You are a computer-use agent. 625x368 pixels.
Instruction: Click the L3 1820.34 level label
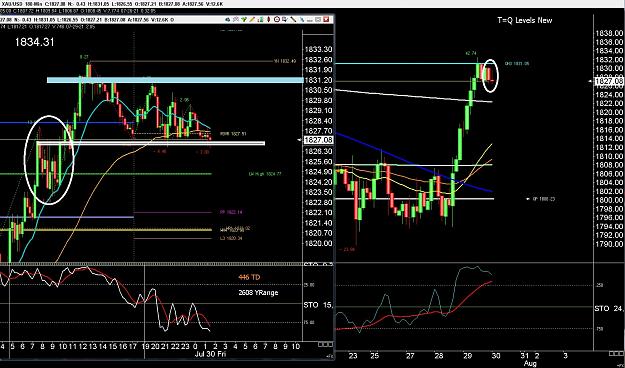click(x=231, y=238)
